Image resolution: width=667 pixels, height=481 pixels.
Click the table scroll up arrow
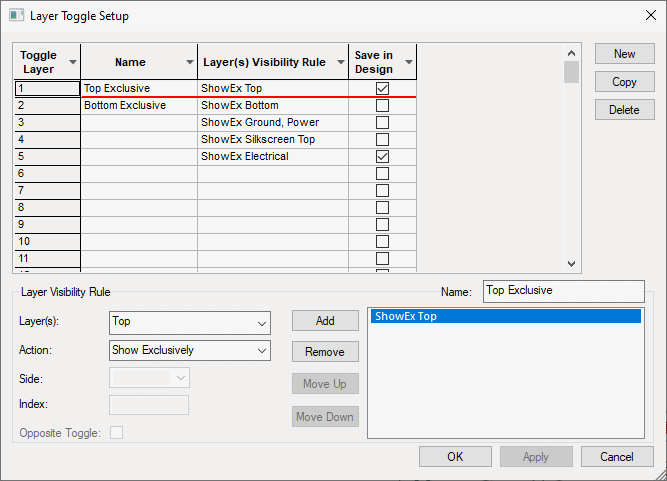click(x=571, y=53)
